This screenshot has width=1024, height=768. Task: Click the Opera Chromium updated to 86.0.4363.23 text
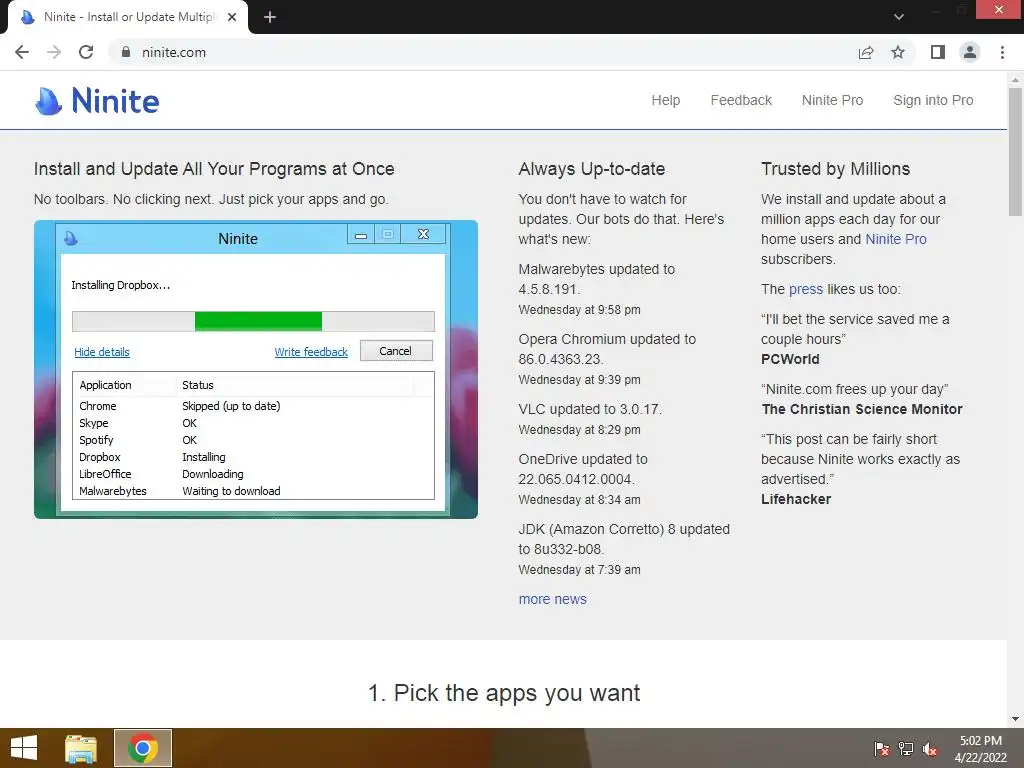pyautogui.click(x=607, y=349)
